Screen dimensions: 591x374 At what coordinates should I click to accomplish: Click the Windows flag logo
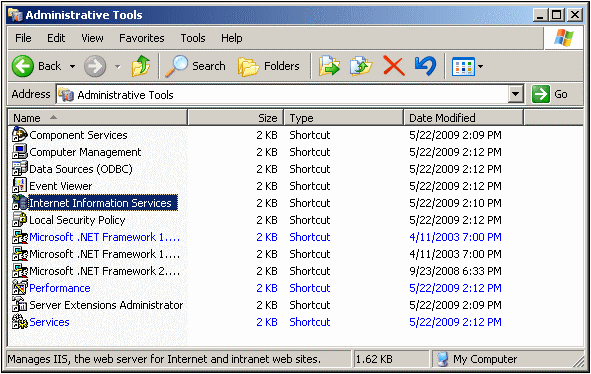563,38
